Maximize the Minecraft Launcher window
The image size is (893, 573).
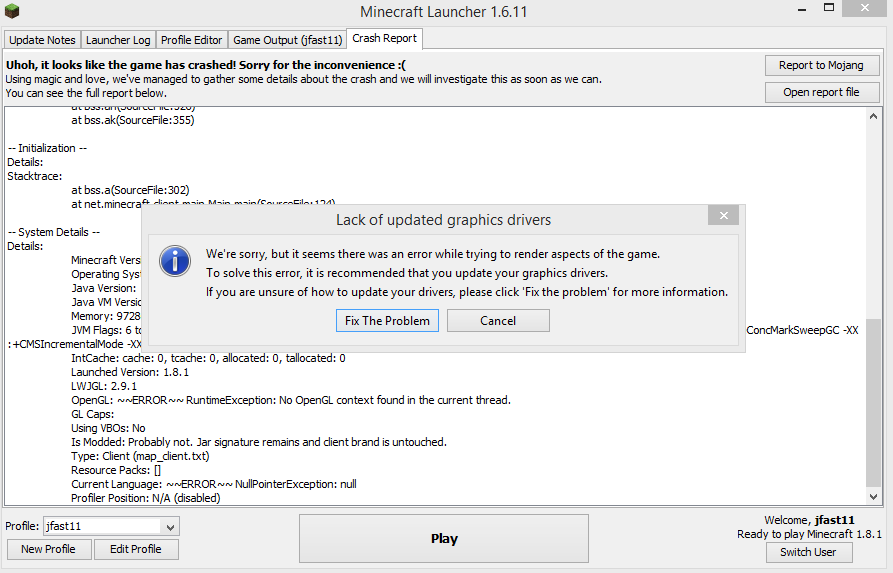[x=829, y=8]
